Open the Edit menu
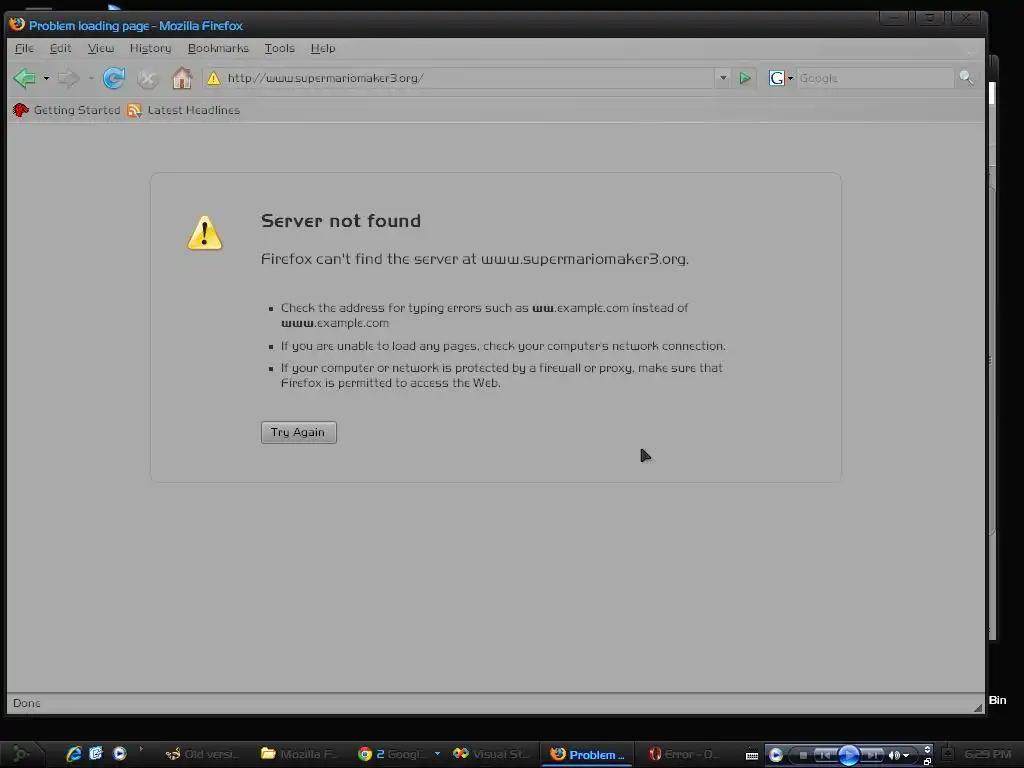Screen dimensions: 1024x768 [x=60, y=48]
